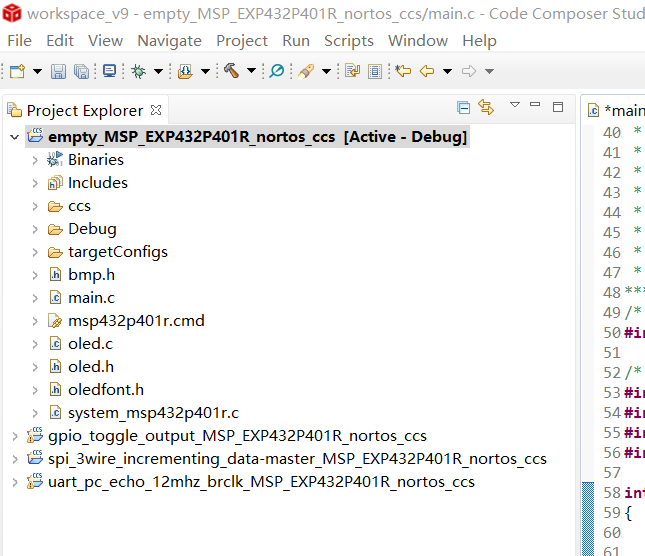The image size is (645, 556).
Task: Select oledfont.h in the project tree
Action: [x=106, y=390]
